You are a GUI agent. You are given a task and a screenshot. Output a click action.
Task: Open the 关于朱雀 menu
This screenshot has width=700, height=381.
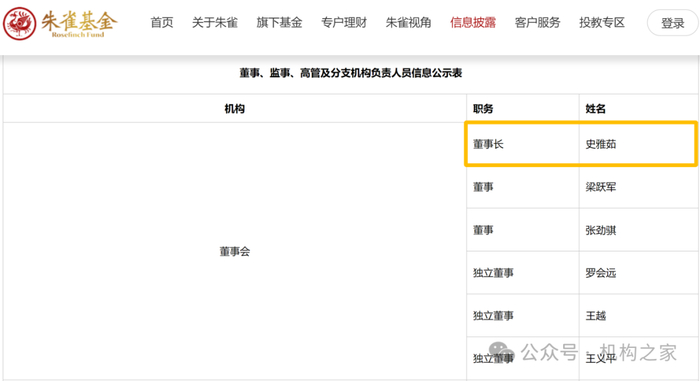[215, 22]
